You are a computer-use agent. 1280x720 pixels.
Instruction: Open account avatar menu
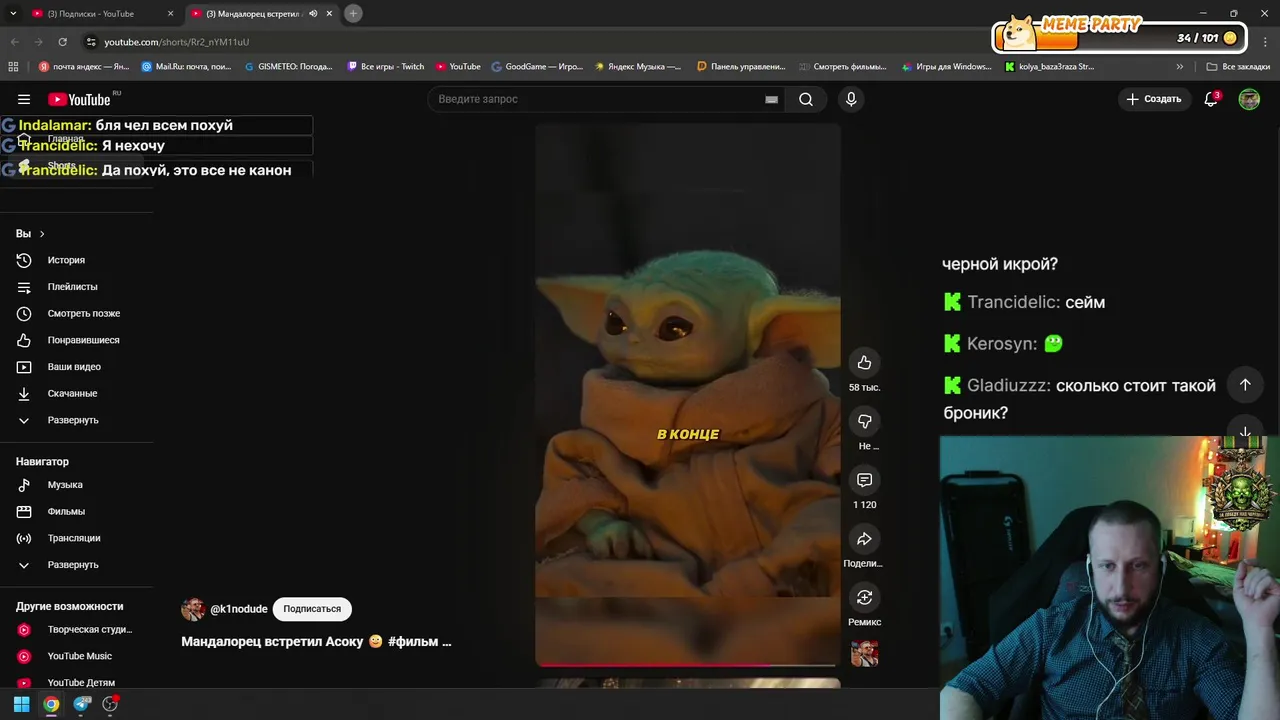(x=1249, y=99)
